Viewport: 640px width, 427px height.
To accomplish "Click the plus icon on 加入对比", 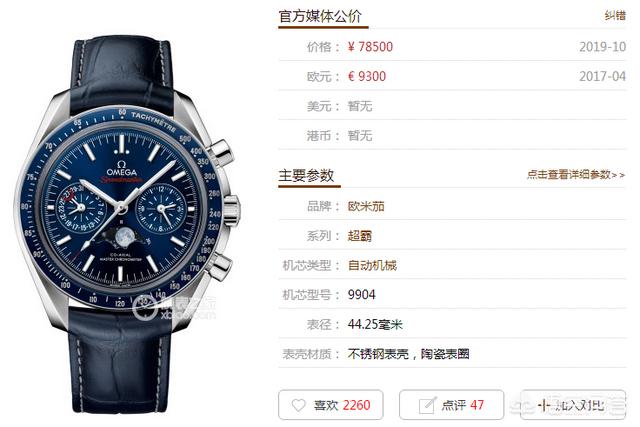I will (544, 405).
